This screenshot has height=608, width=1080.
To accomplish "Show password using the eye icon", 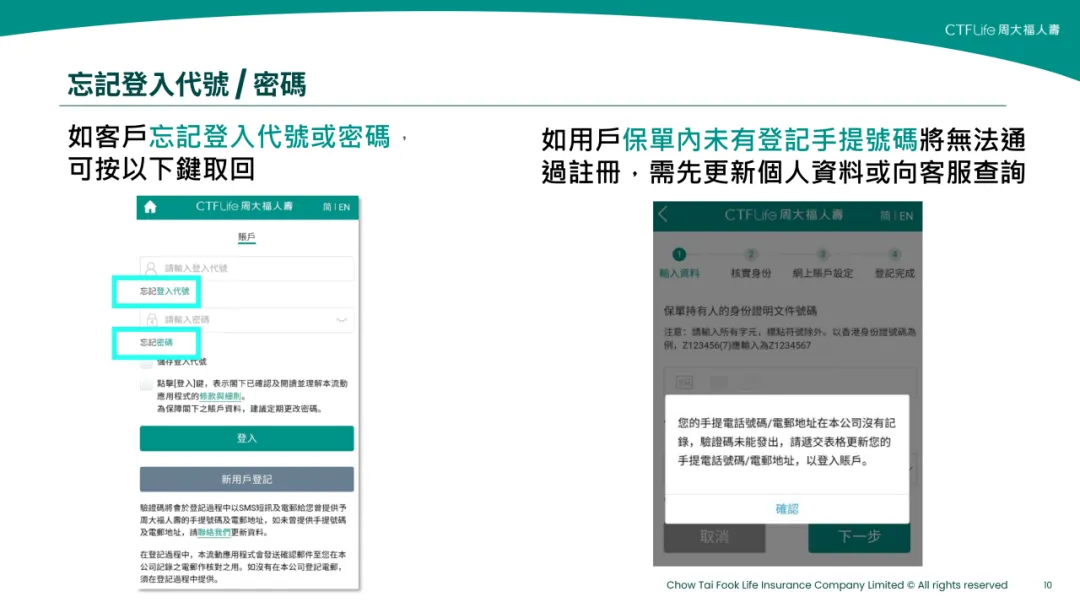I will [344, 320].
